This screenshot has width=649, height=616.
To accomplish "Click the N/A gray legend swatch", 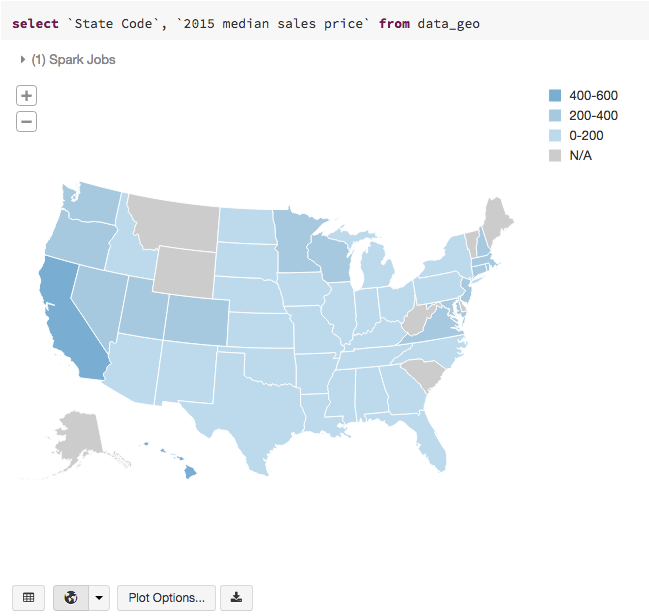I will (555, 156).
